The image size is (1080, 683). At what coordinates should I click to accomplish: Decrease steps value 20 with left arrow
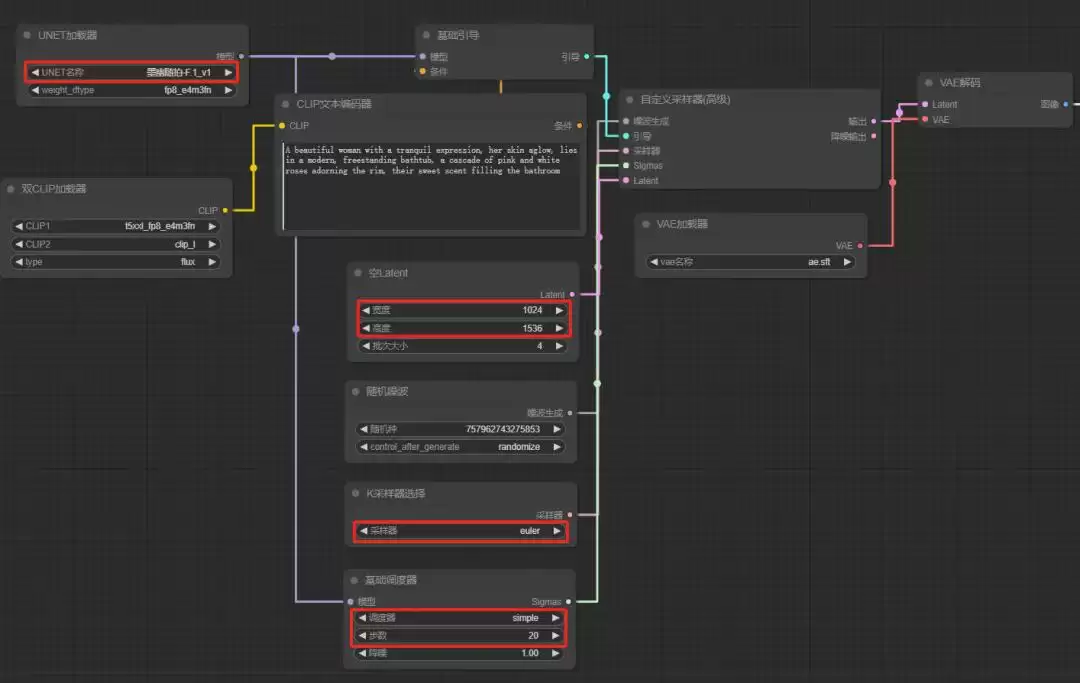(x=362, y=635)
